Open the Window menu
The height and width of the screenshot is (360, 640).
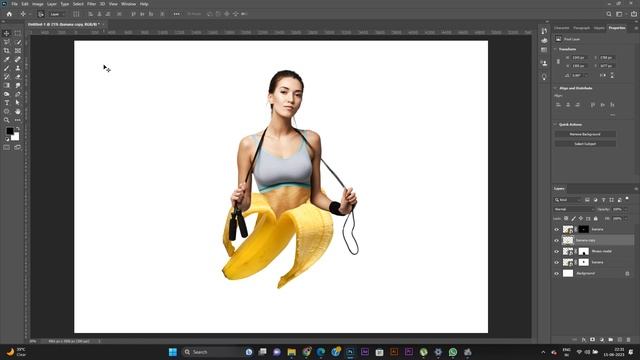[128, 4]
